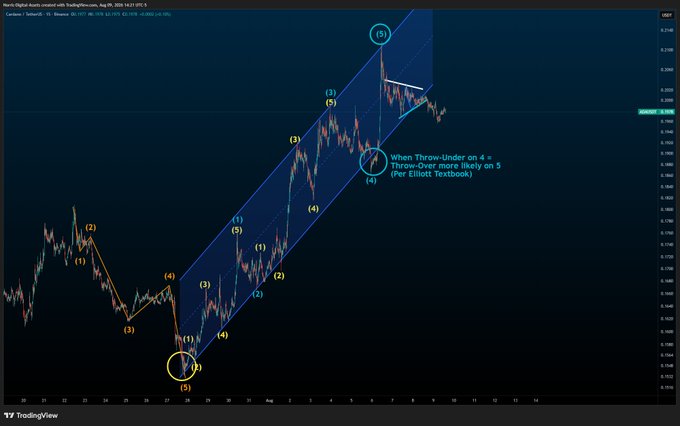Click the 0.2140 price axis label
Viewport: 680px width, 426px height.
pyautogui.click(x=667, y=30)
